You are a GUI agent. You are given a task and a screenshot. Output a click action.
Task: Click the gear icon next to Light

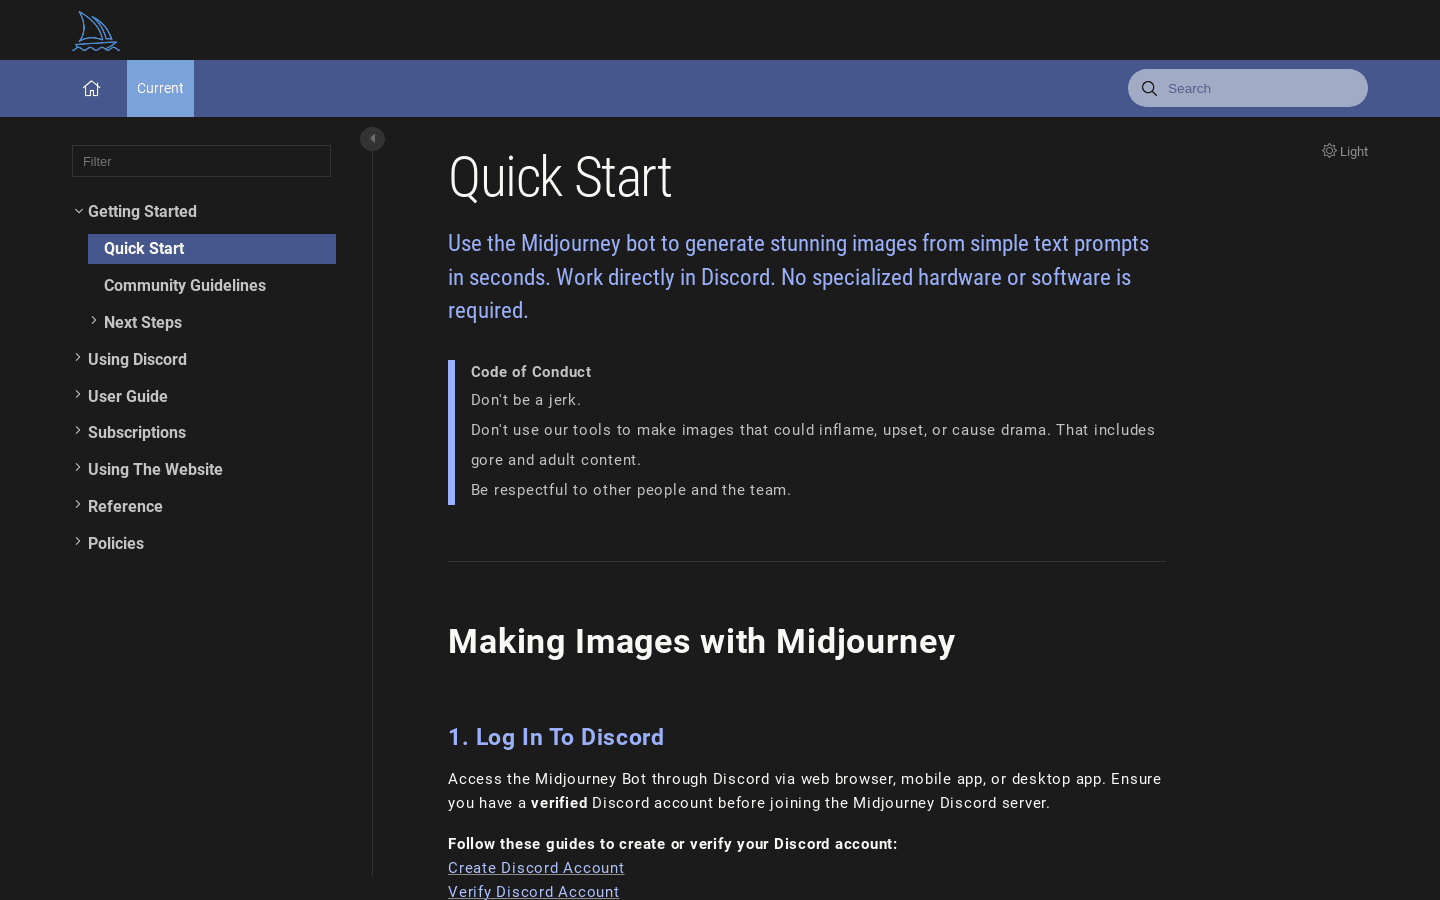click(1329, 150)
